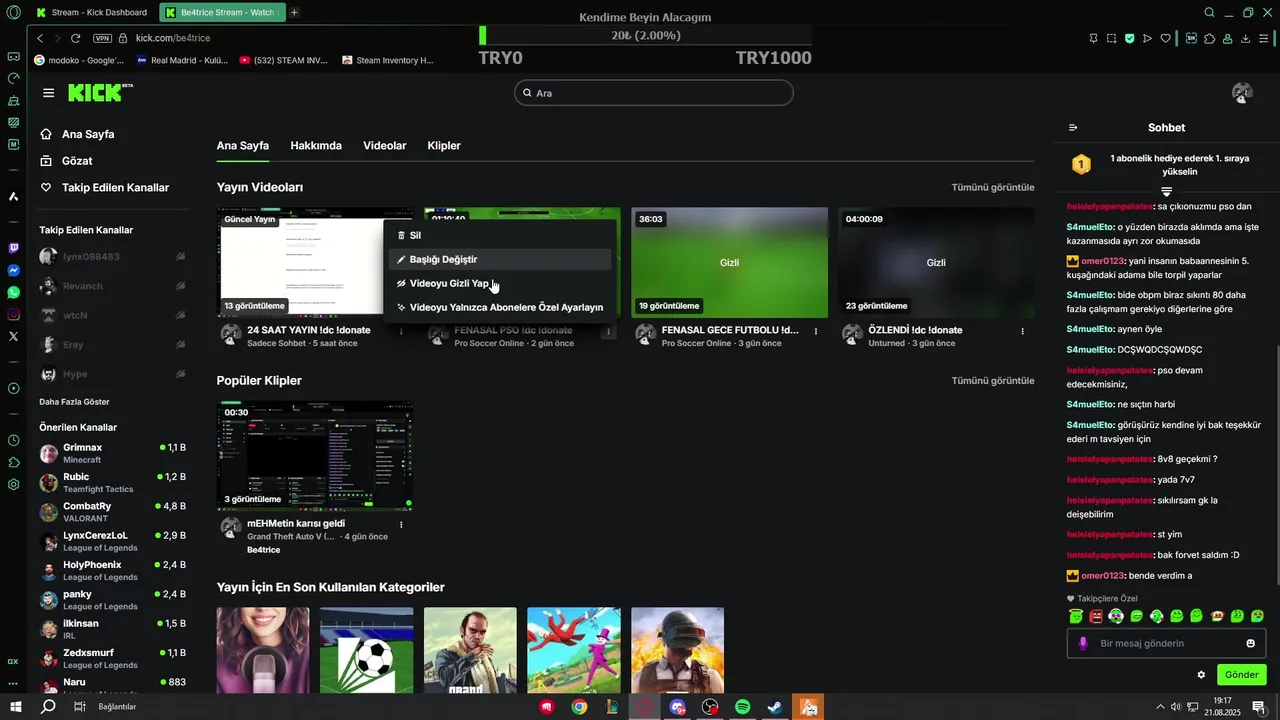Open three-dot menu of FENASAL PSO video
This screenshot has width=1280, height=720.
coord(608,331)
